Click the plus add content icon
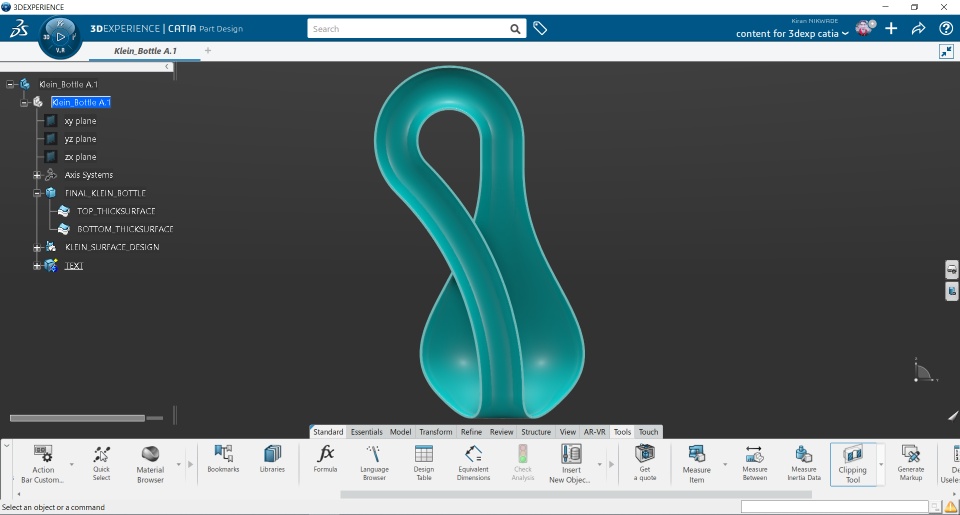This screenshot has width=960, height=515. tap(891, 28)
